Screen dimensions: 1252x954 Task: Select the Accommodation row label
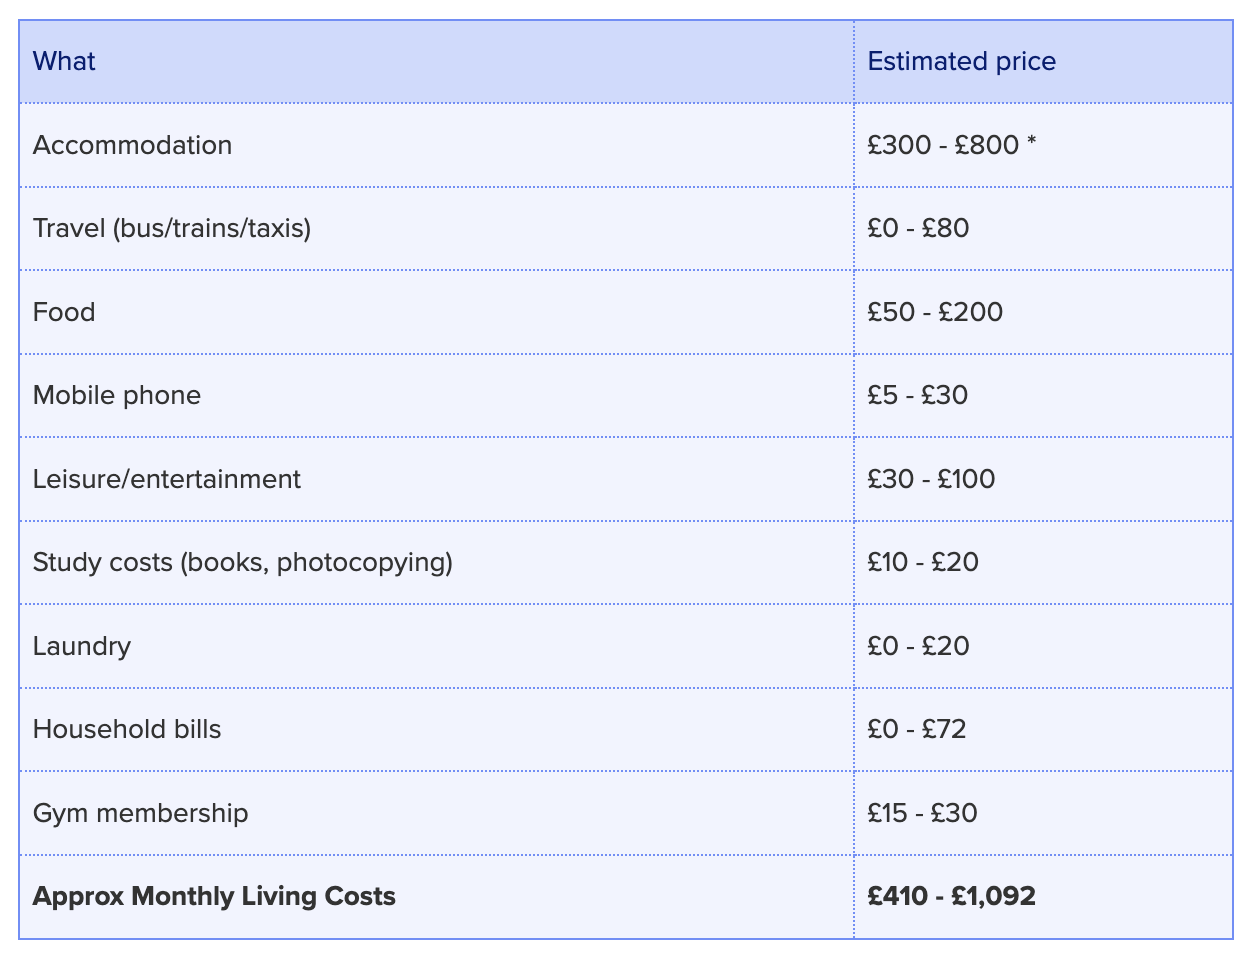(x=132, y=145)
